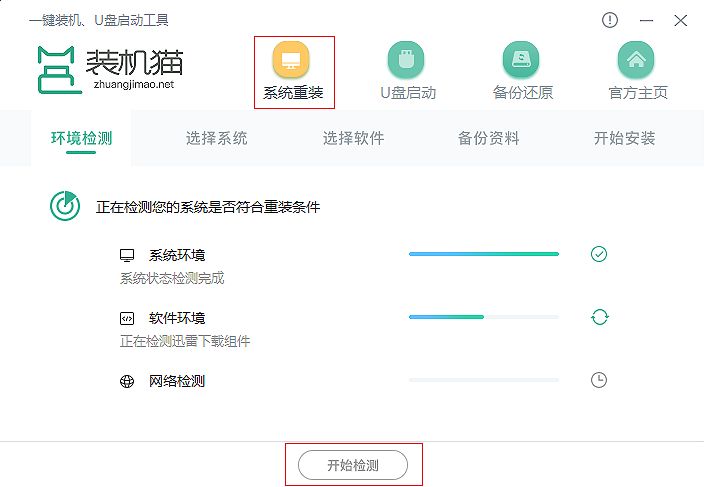707x487 pixels.
Task: Click the pending clock status icon
Action: tap(599, 380)
